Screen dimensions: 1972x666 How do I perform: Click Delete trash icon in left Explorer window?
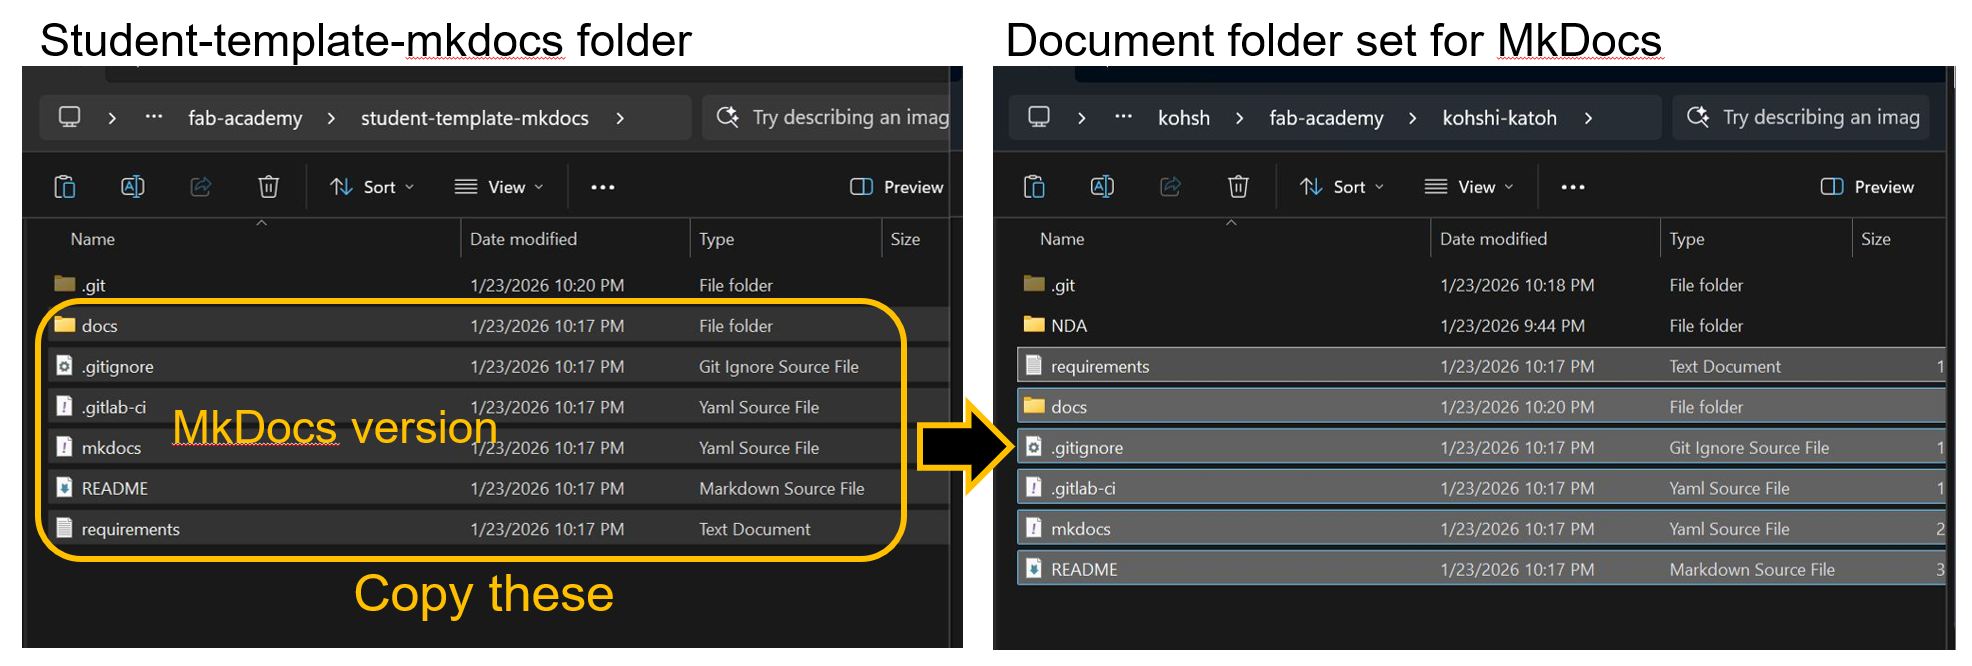[268, 187]
